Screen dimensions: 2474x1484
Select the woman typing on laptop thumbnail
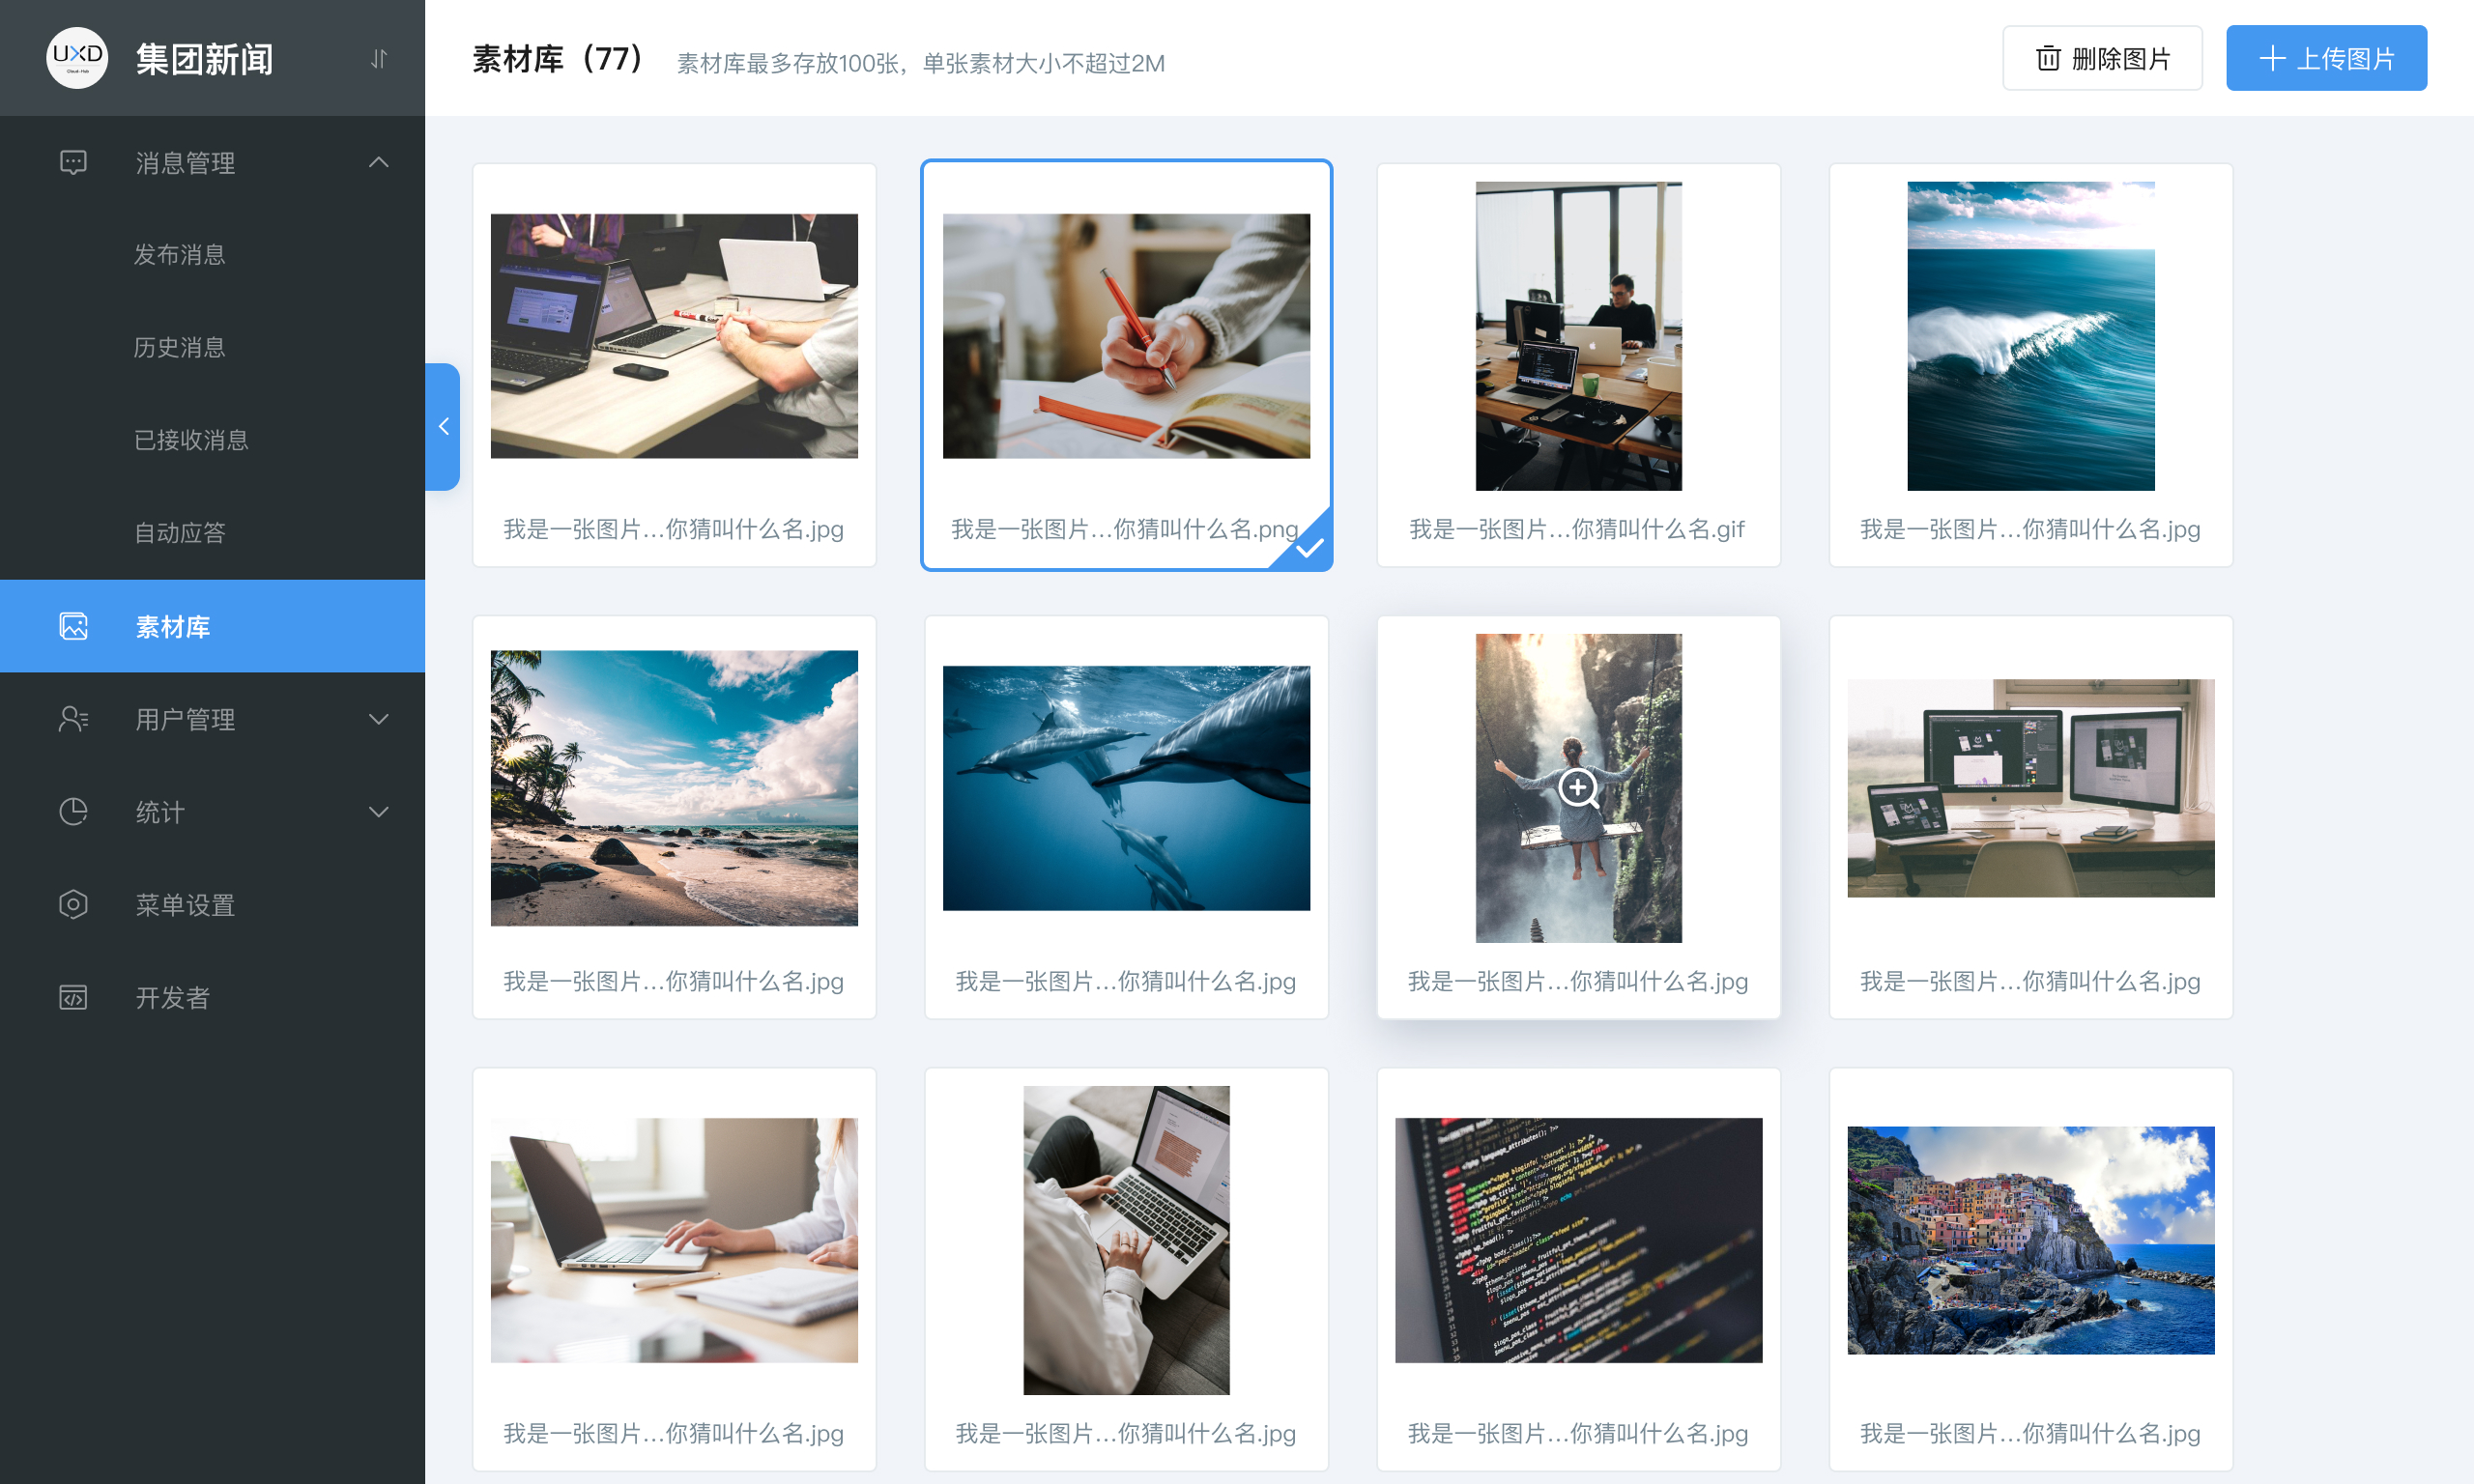tap(674, 1240)
